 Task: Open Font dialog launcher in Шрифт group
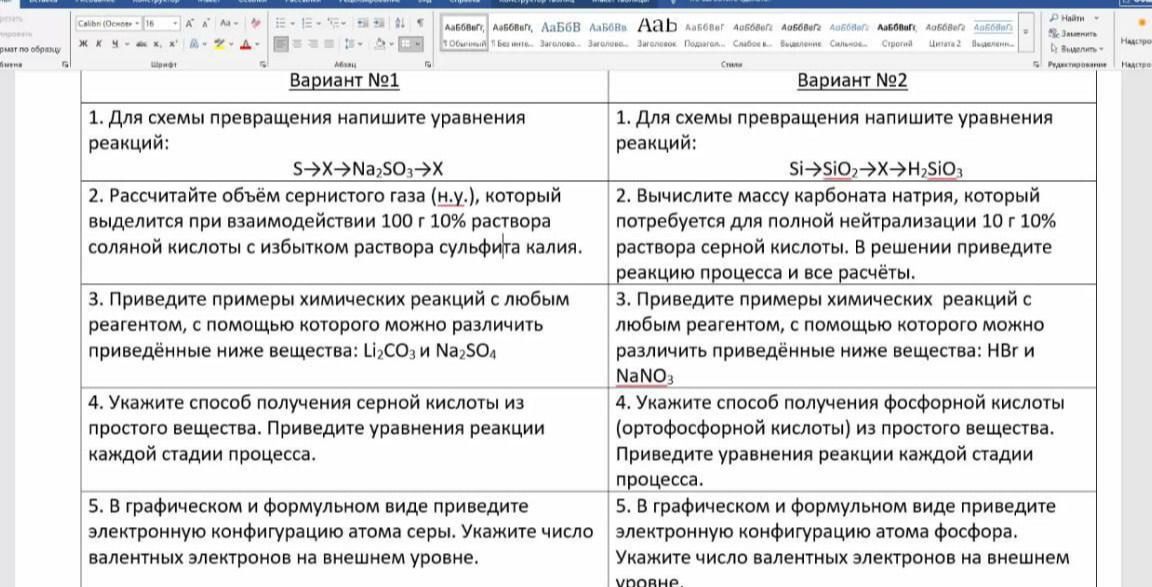tap(263, 65)
